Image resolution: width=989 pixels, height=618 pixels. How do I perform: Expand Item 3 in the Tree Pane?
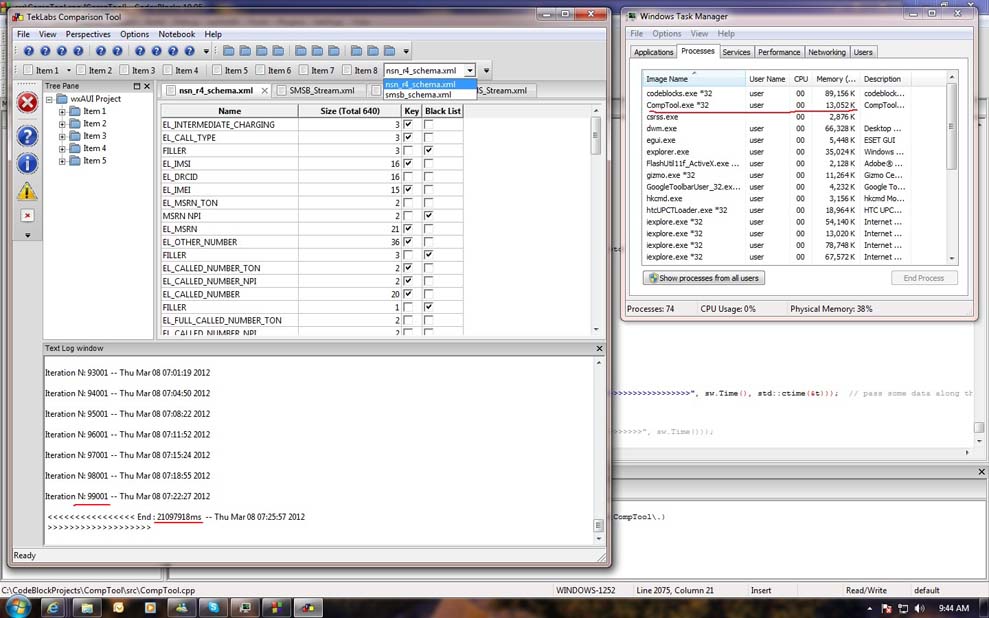click(62, 136)
